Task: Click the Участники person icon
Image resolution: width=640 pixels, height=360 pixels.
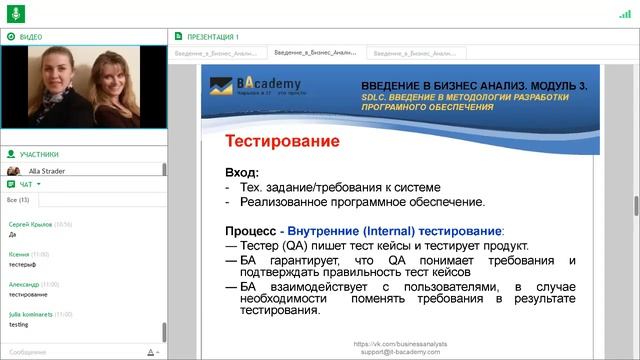Action: click(11, 154)
